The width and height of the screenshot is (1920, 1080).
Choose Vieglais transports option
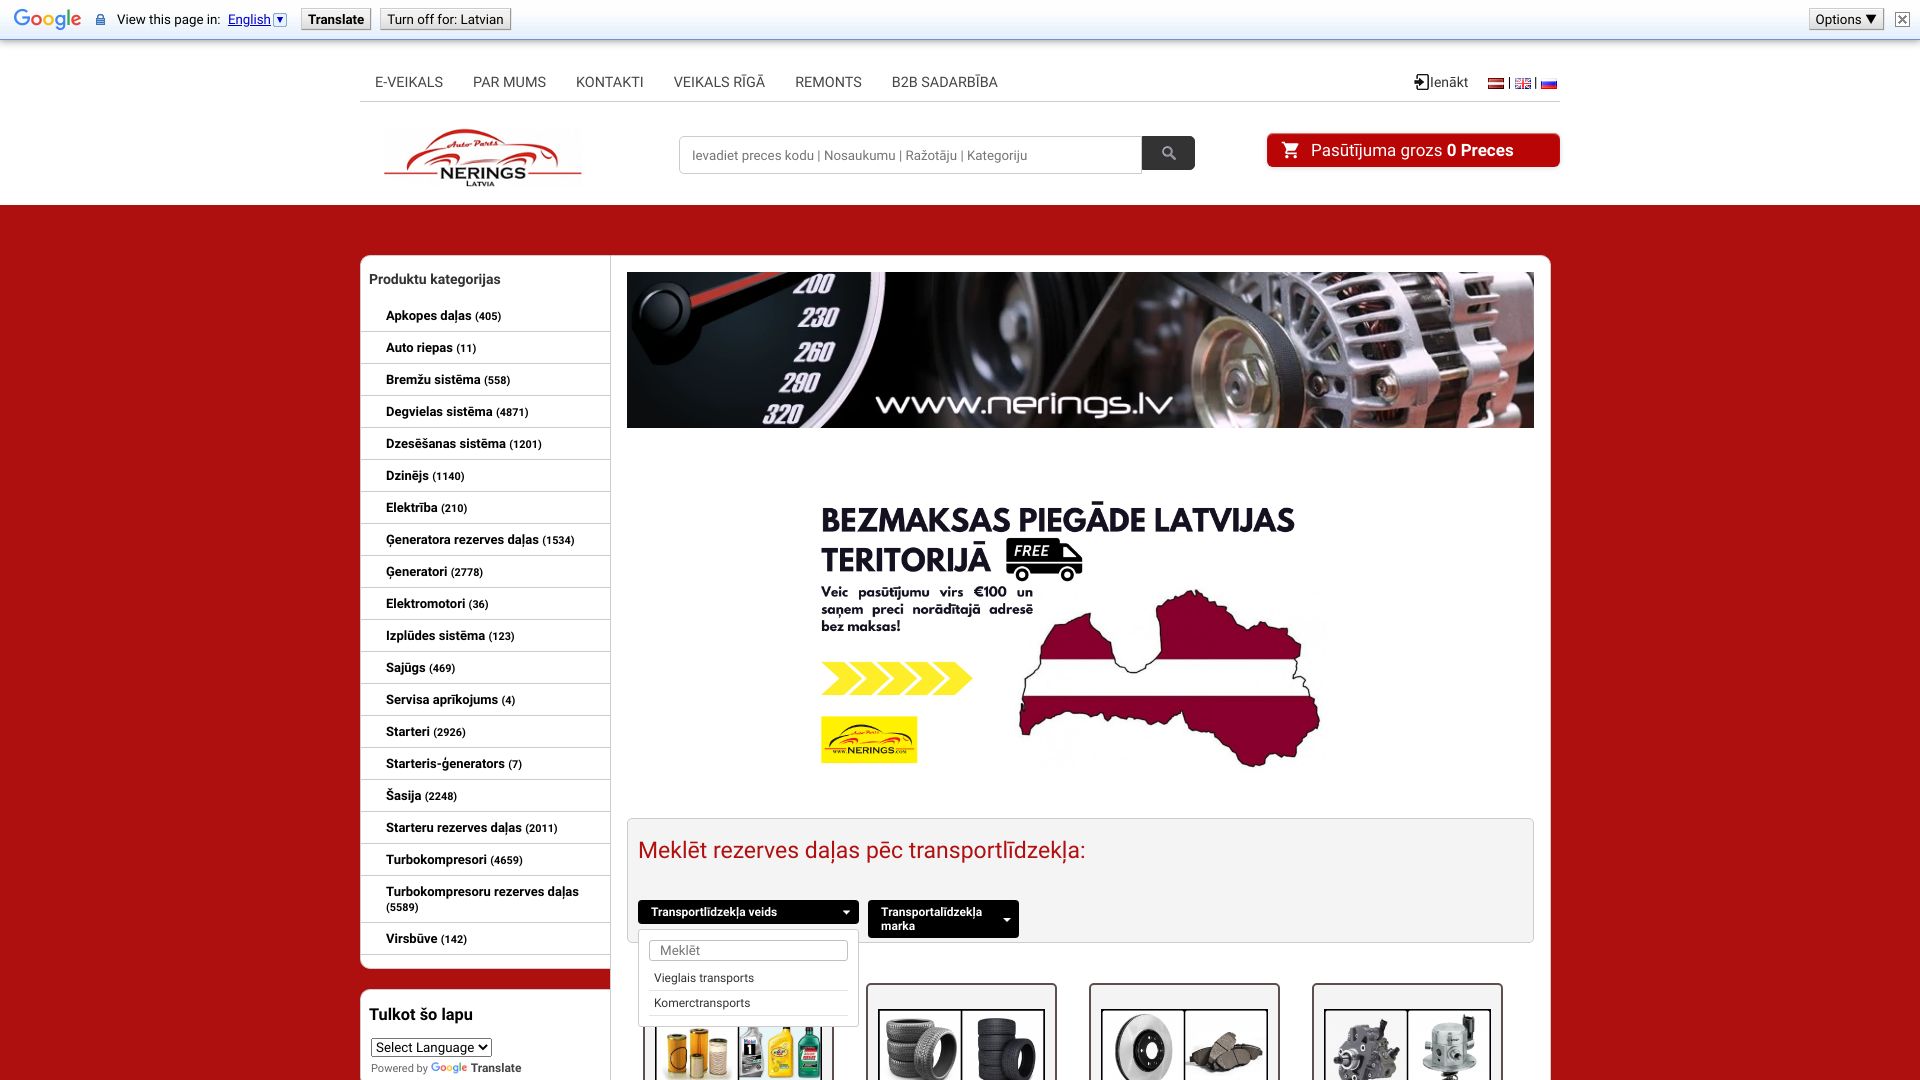click(704, 978)
